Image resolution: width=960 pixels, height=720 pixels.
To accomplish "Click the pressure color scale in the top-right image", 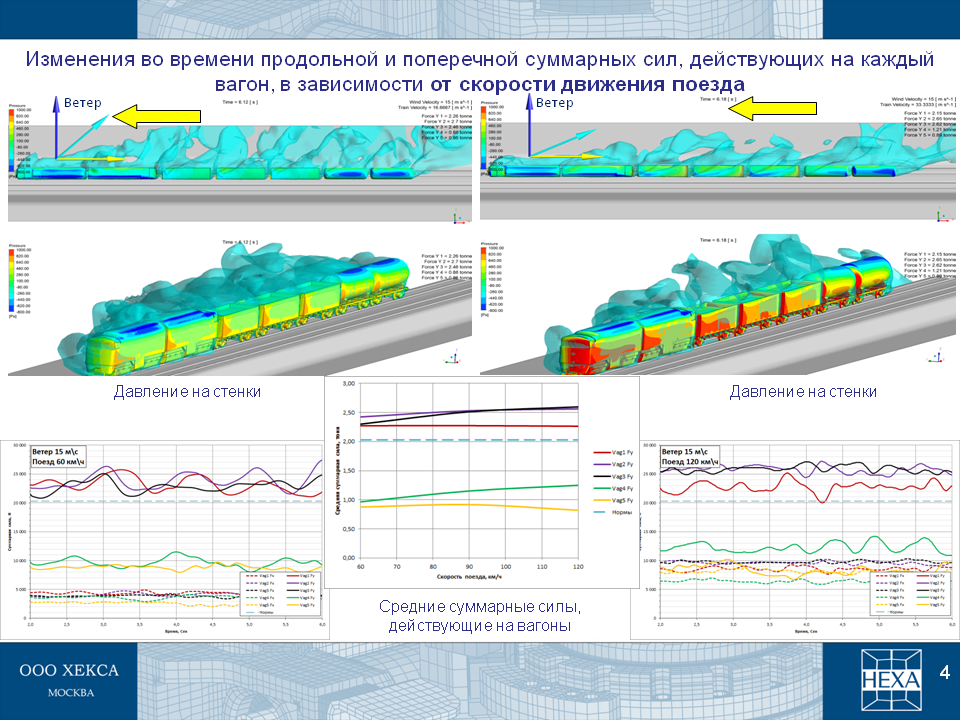I will point(484,140).
